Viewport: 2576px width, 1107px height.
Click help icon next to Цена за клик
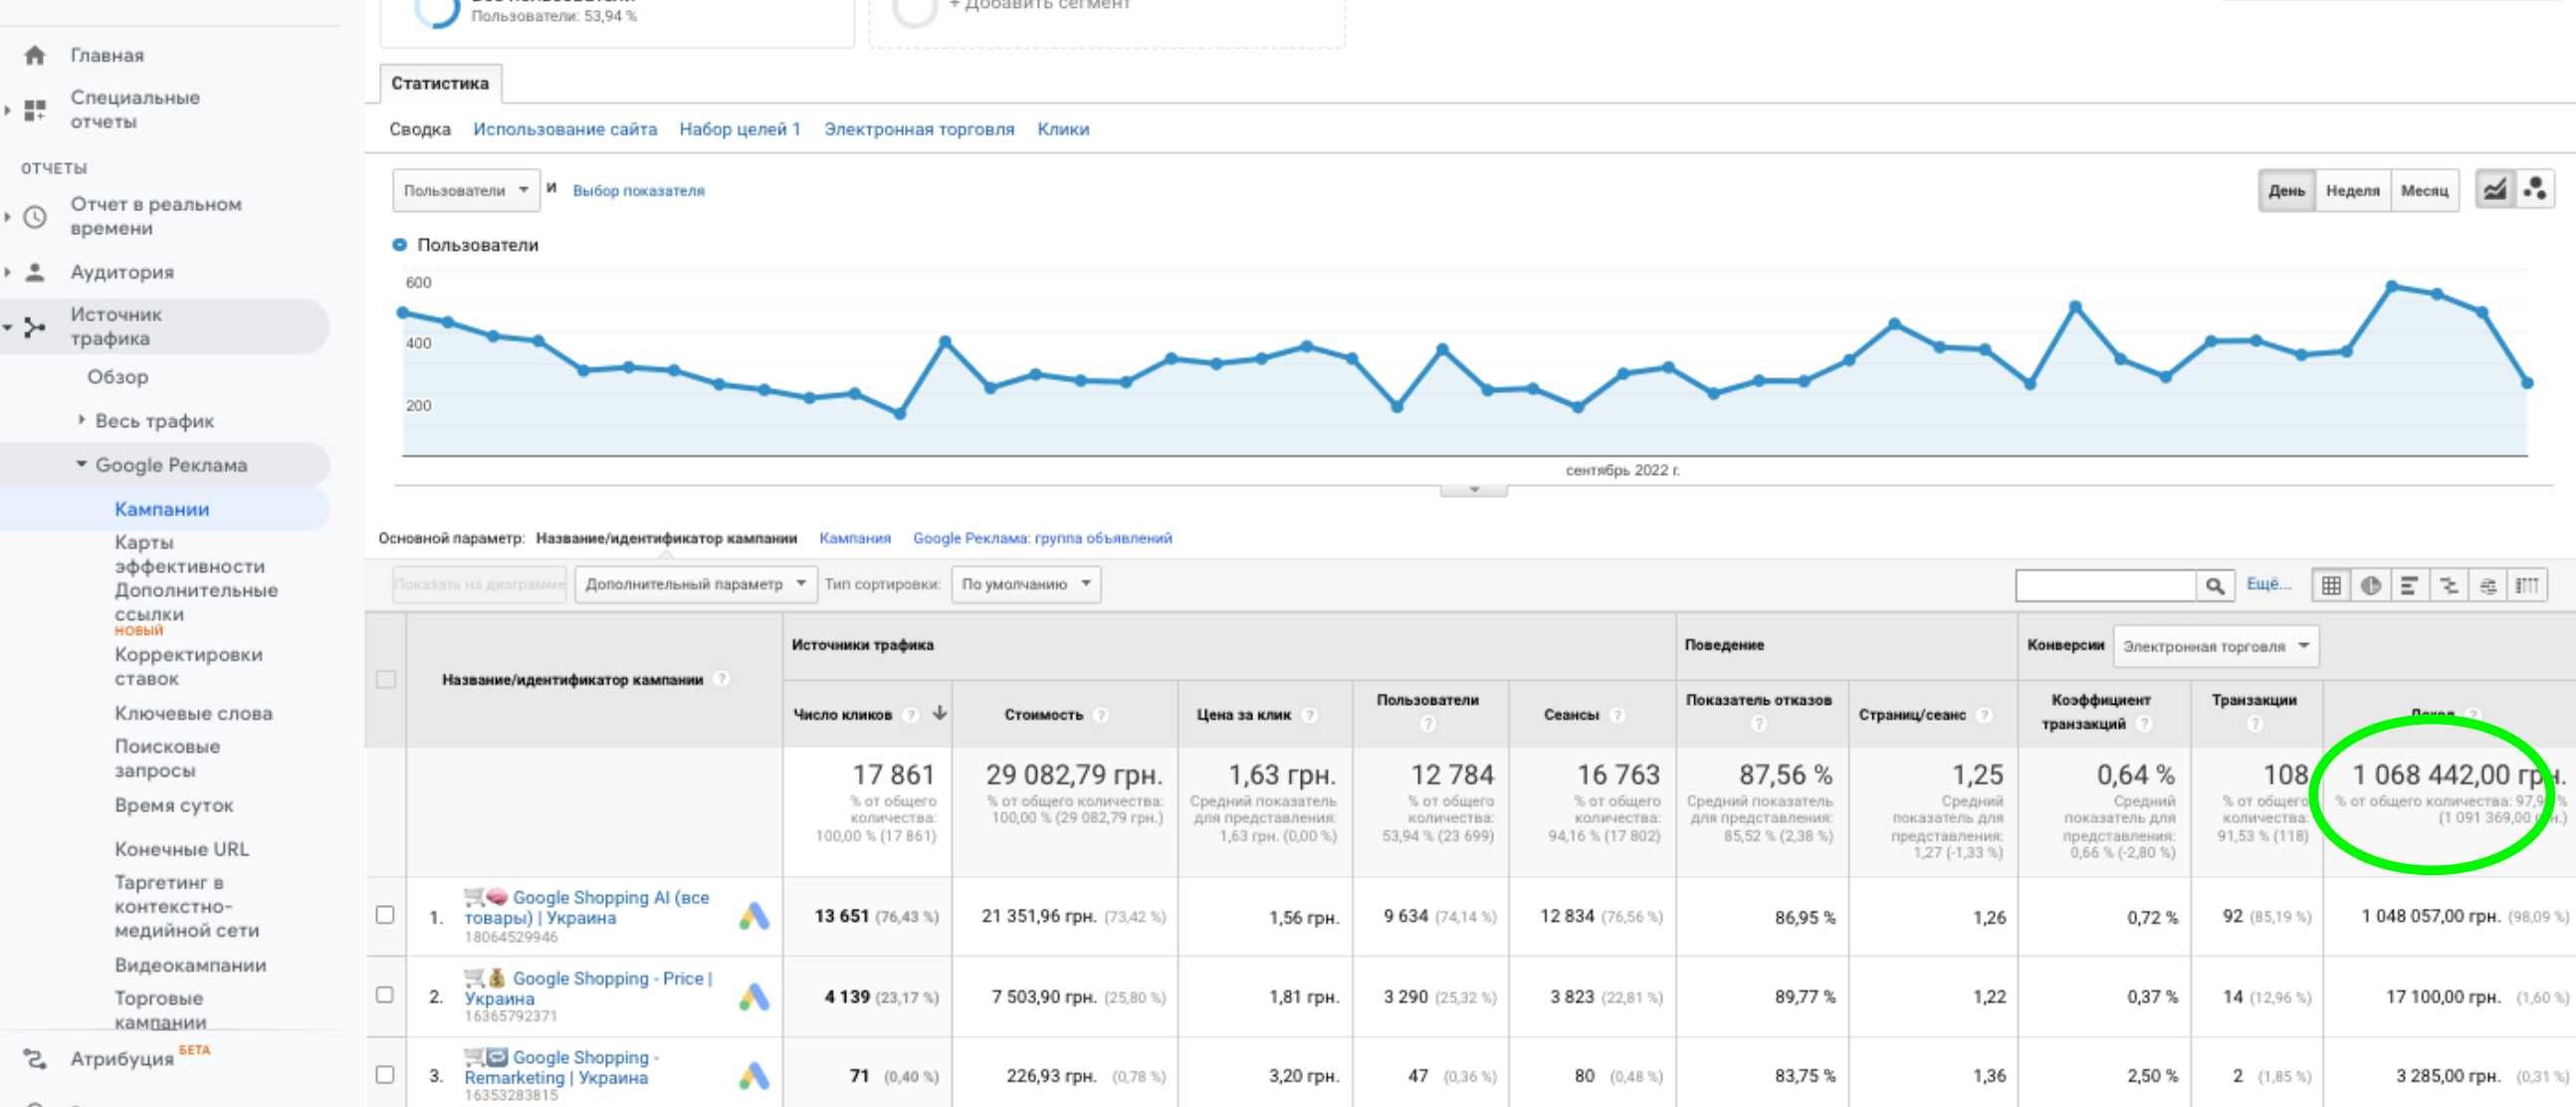(1310, 715)
